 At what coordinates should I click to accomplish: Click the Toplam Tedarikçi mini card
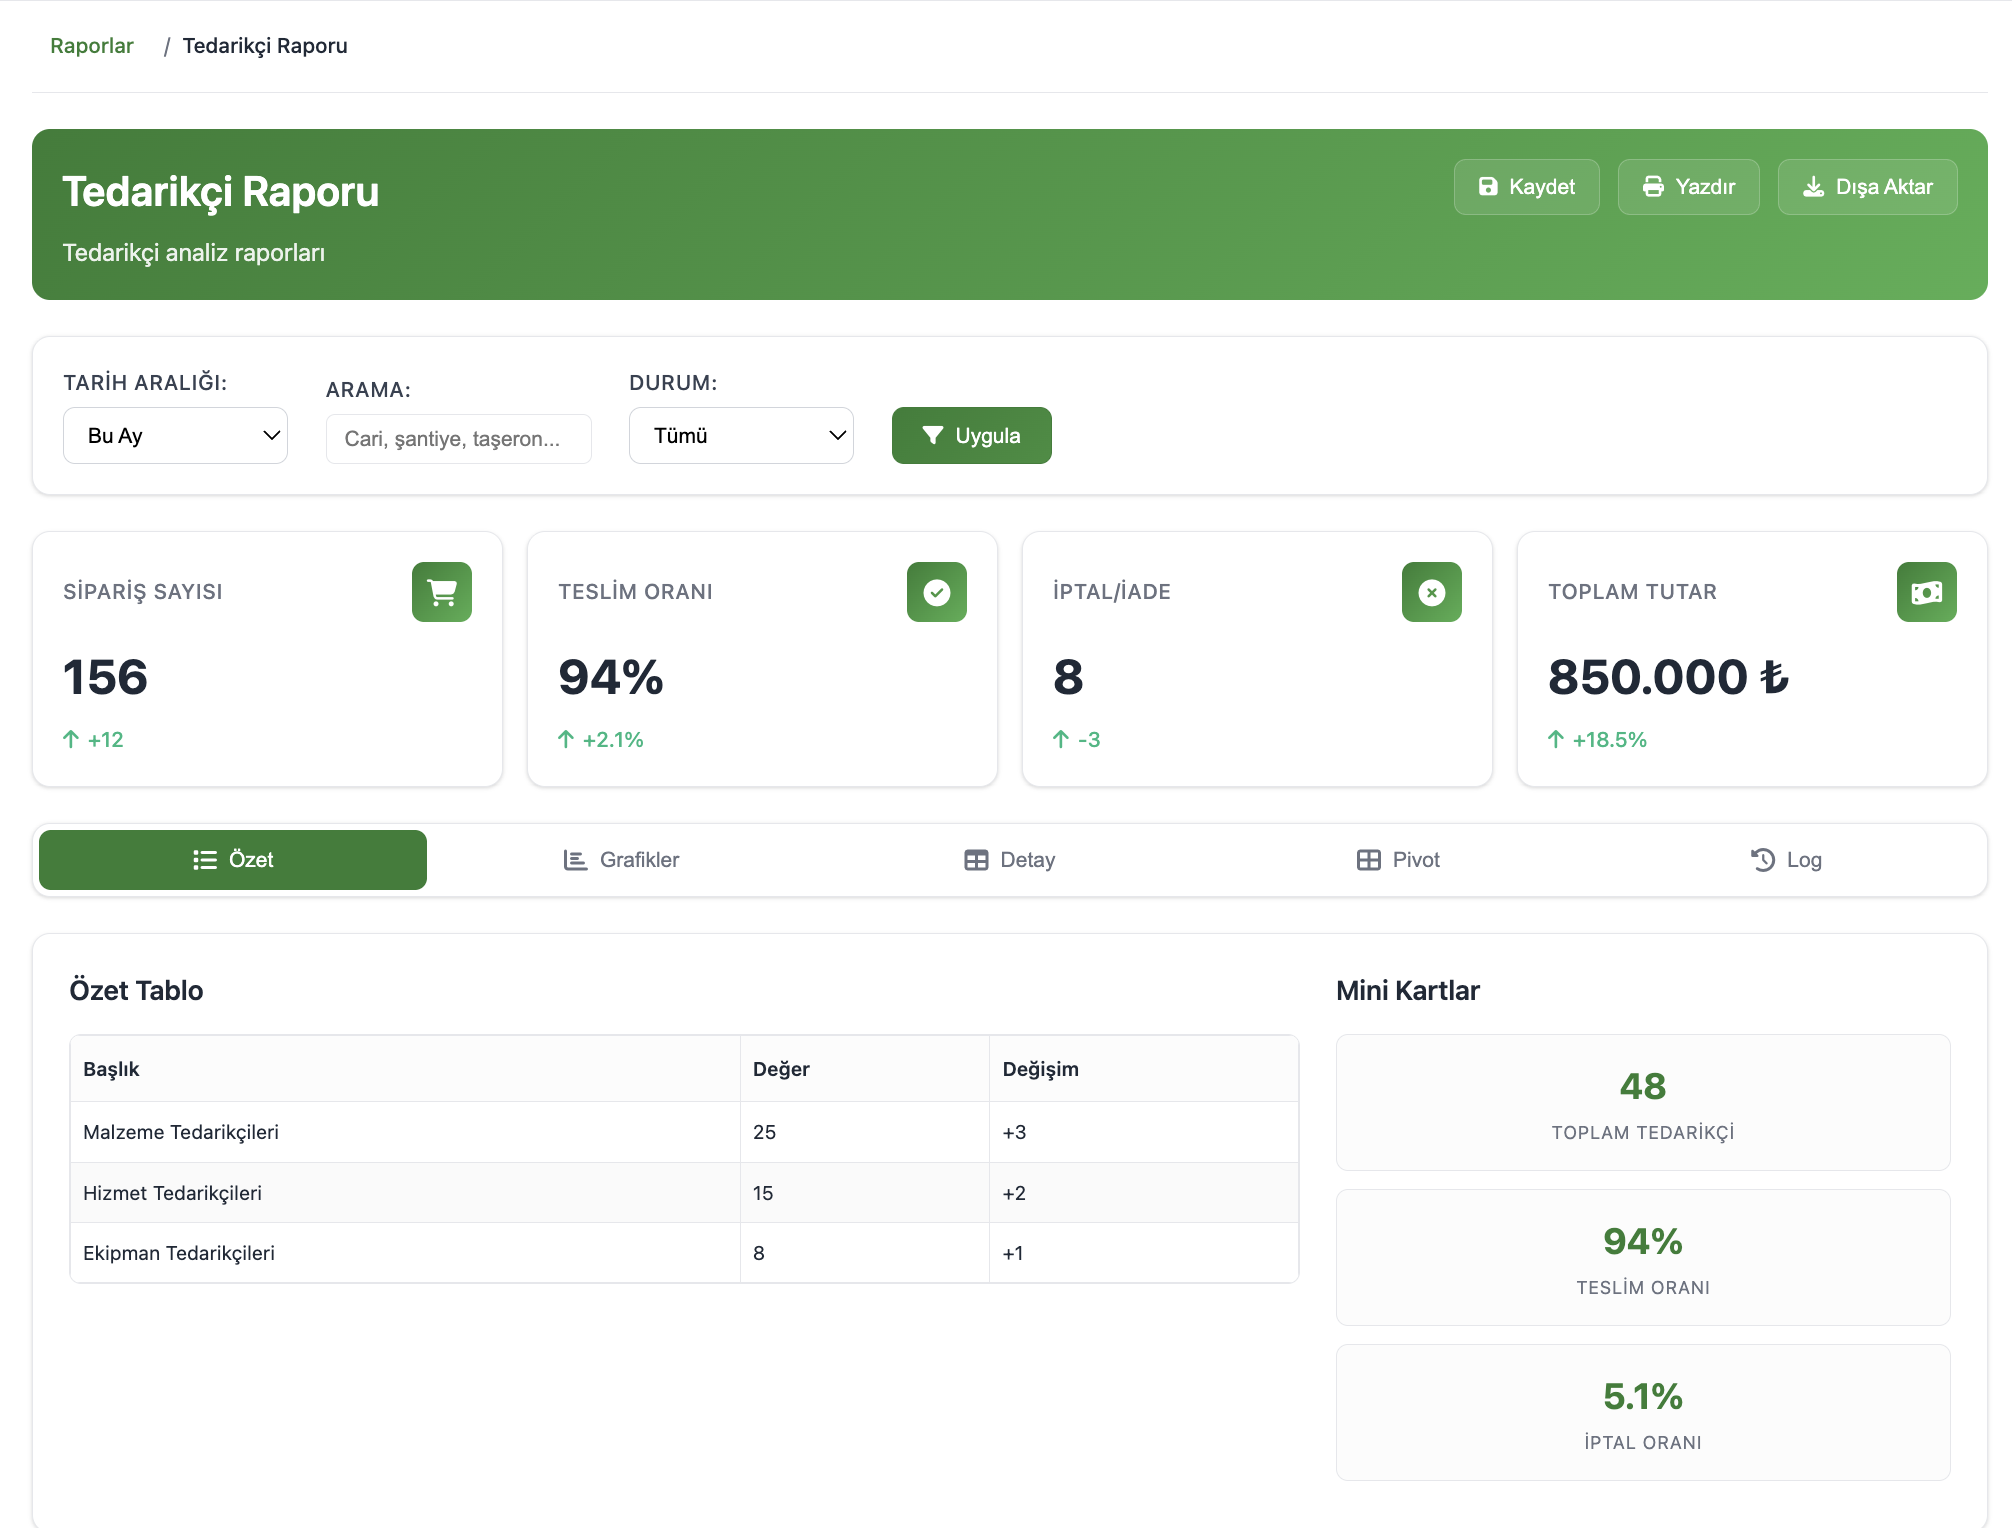pos(1642,1102)
